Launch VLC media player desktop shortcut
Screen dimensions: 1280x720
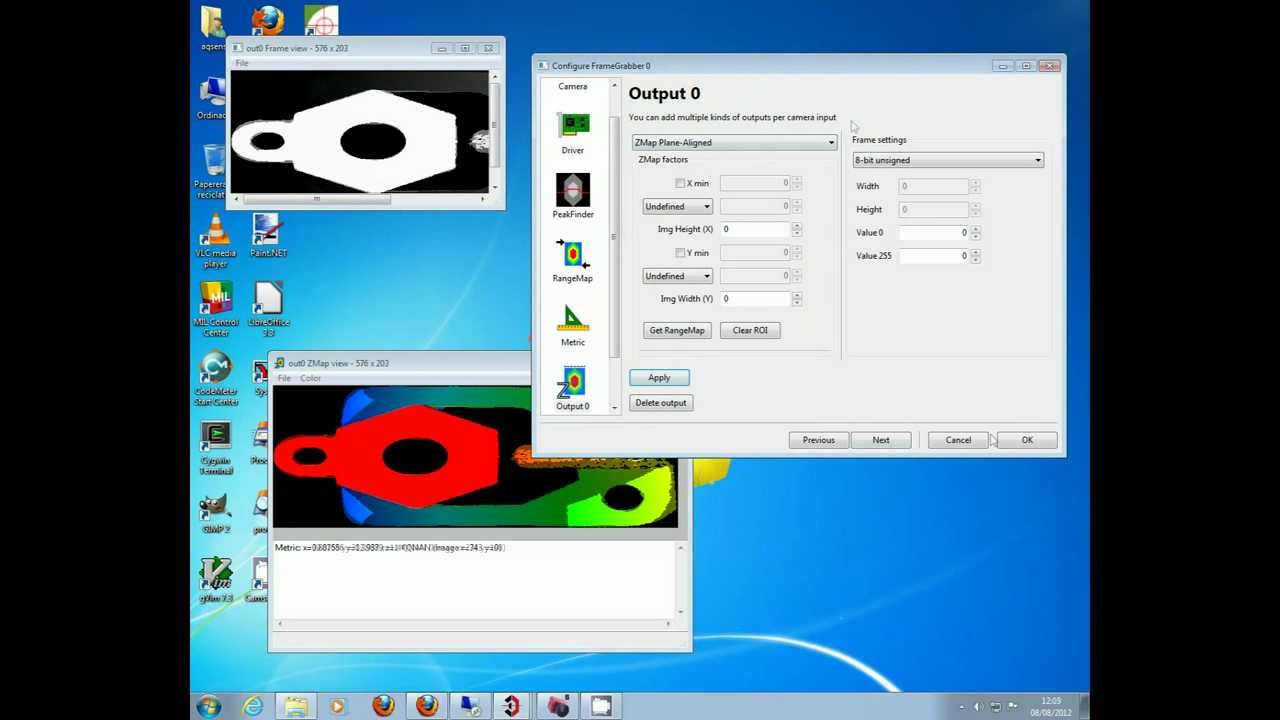coord(215,240)
